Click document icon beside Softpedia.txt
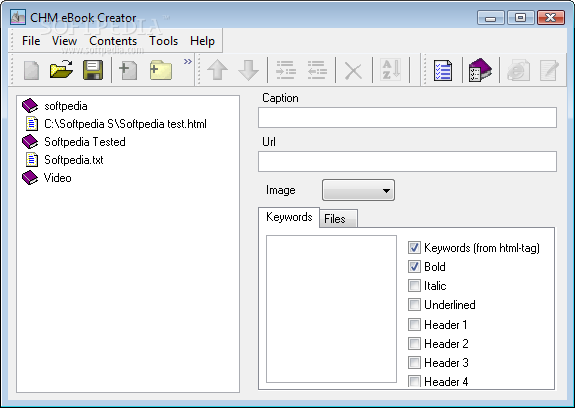Image resolution: width=575 pixels, height=408 pixels. [32, 159]
